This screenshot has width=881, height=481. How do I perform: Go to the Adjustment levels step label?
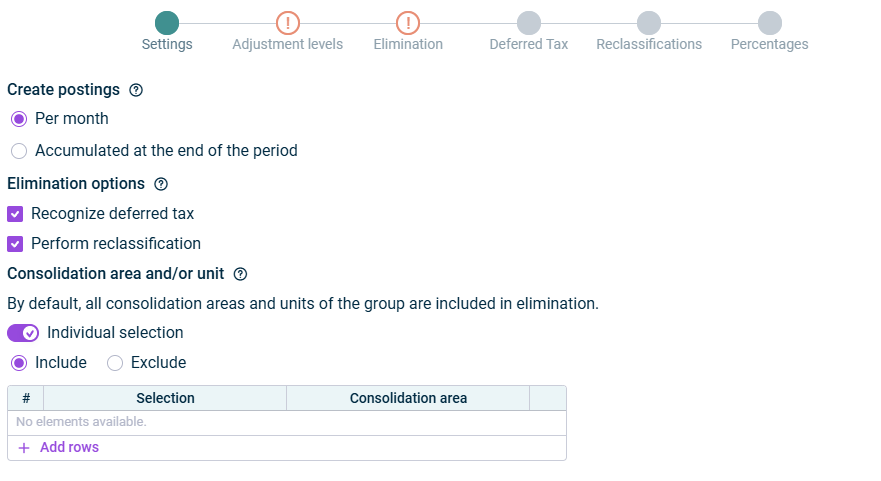[x=287, y=44]
